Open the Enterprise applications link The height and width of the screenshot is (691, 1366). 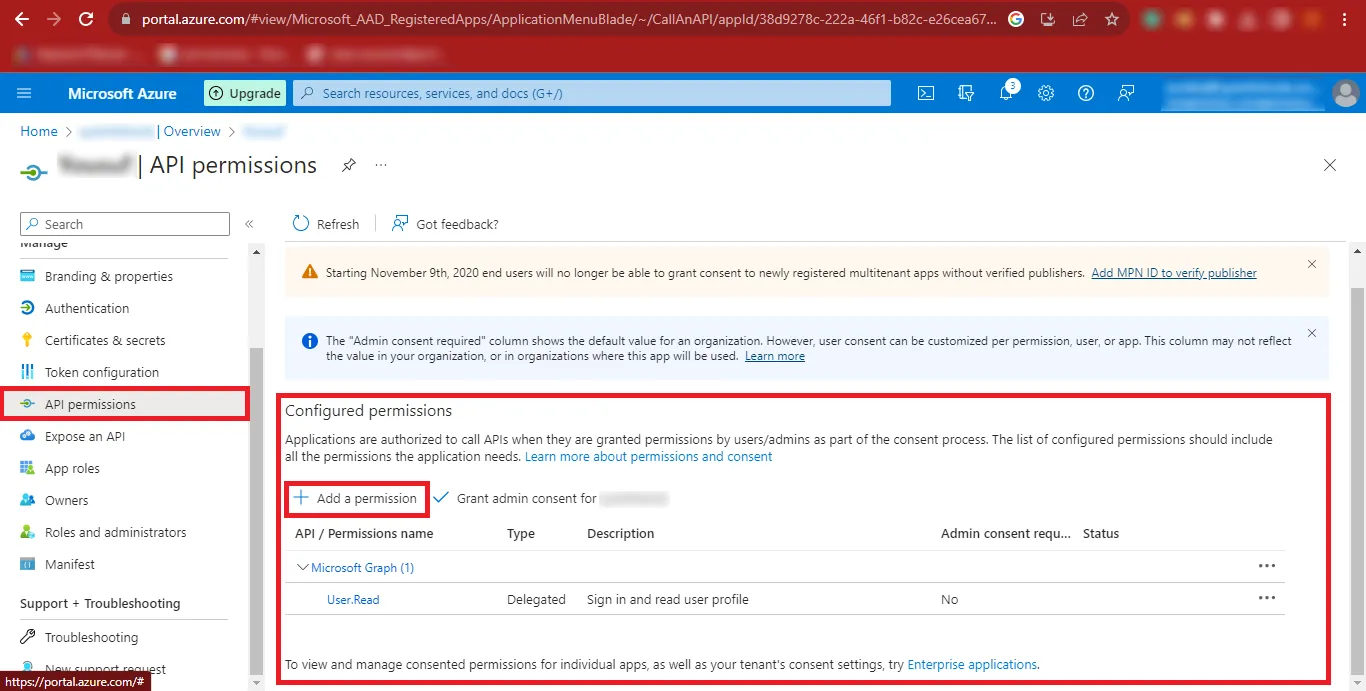972,664
